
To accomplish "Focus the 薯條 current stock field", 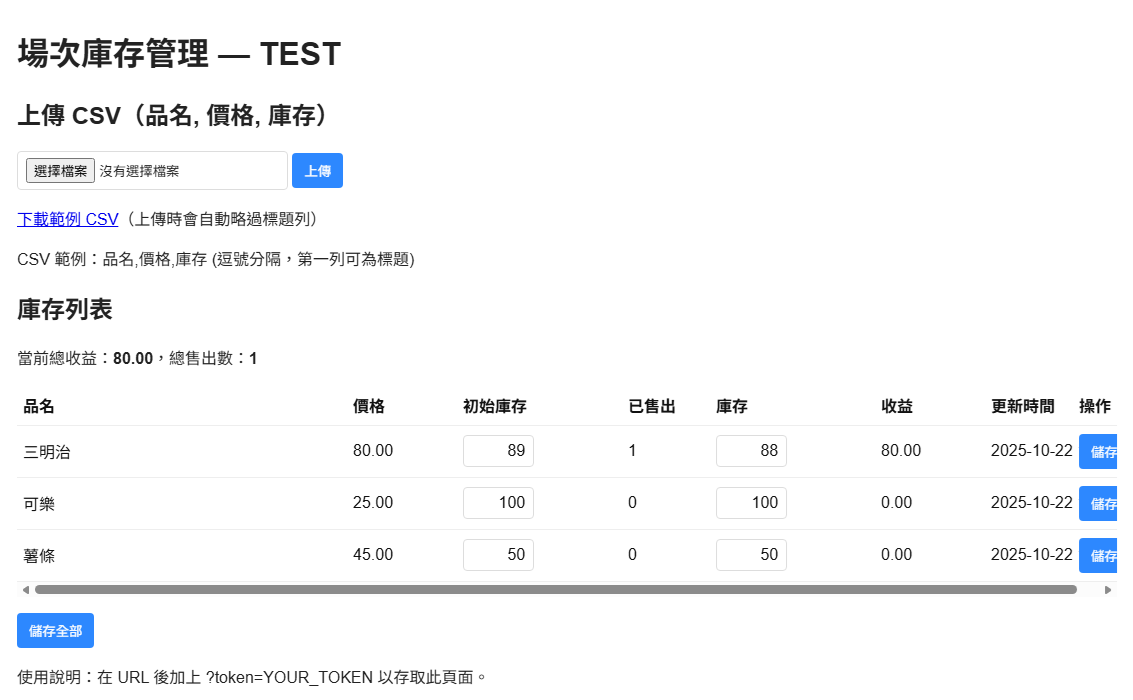I will pos(751,555).
